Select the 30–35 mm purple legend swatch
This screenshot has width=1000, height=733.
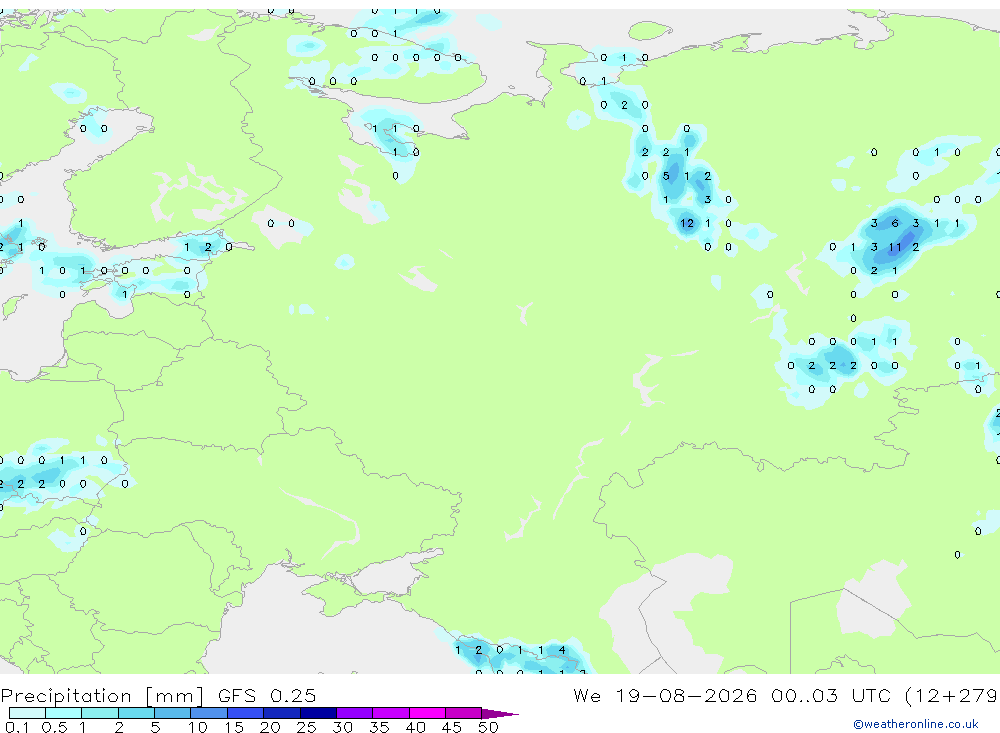pos(355,713)
